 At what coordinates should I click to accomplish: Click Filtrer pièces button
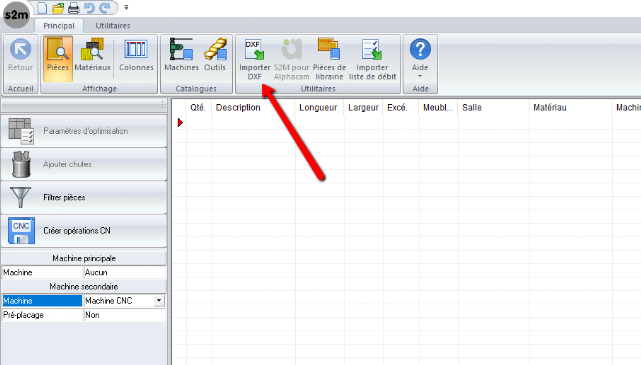[84, 197]
